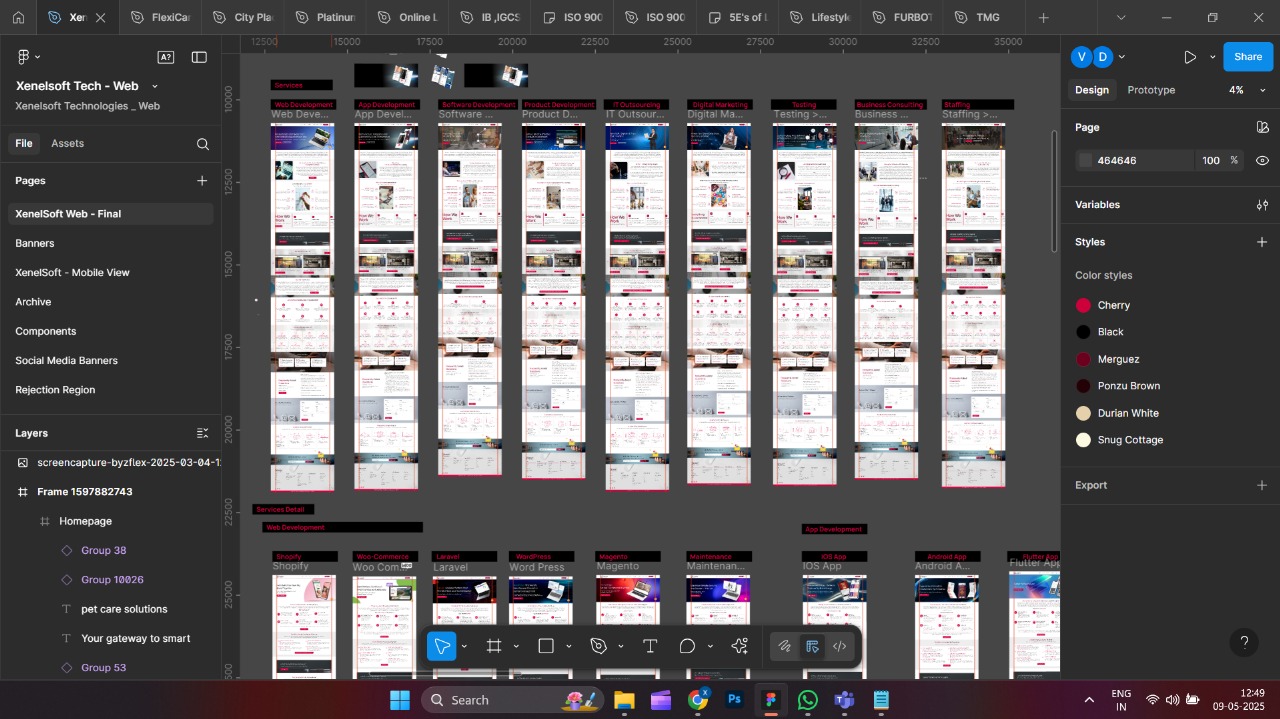Screen dimensions: 1280x719
Task: Switch to Design mode icon
Action: [x=812, y=646]
